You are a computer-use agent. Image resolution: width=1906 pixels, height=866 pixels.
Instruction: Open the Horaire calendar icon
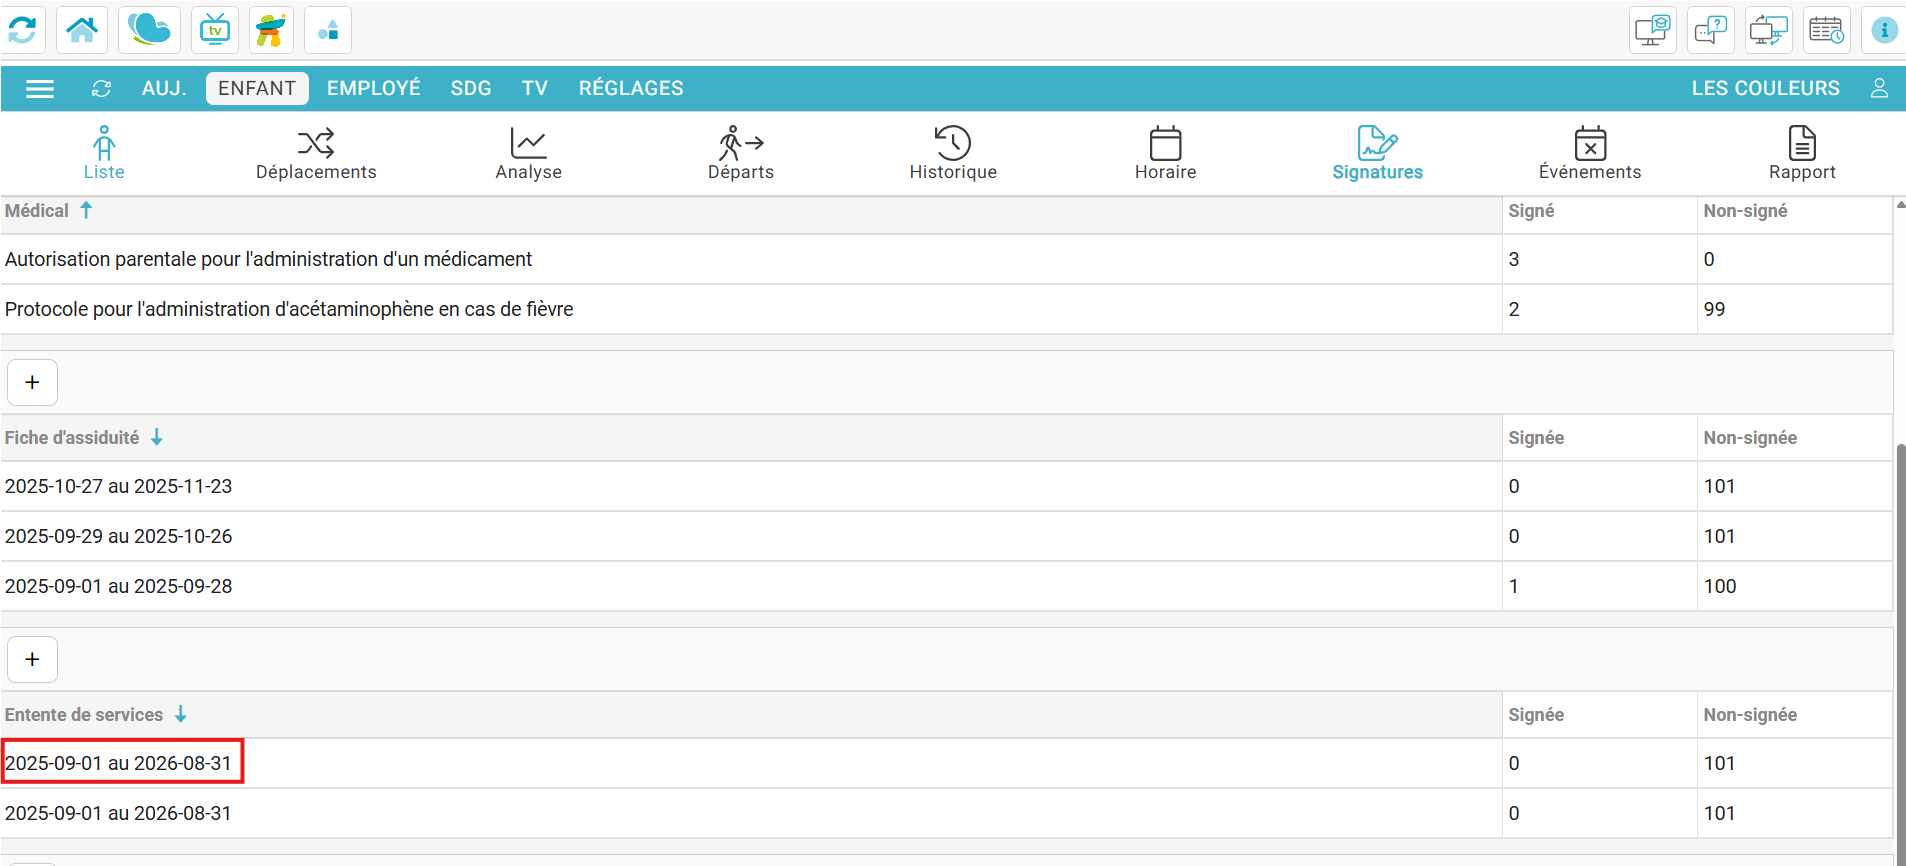click(1165, 144)
